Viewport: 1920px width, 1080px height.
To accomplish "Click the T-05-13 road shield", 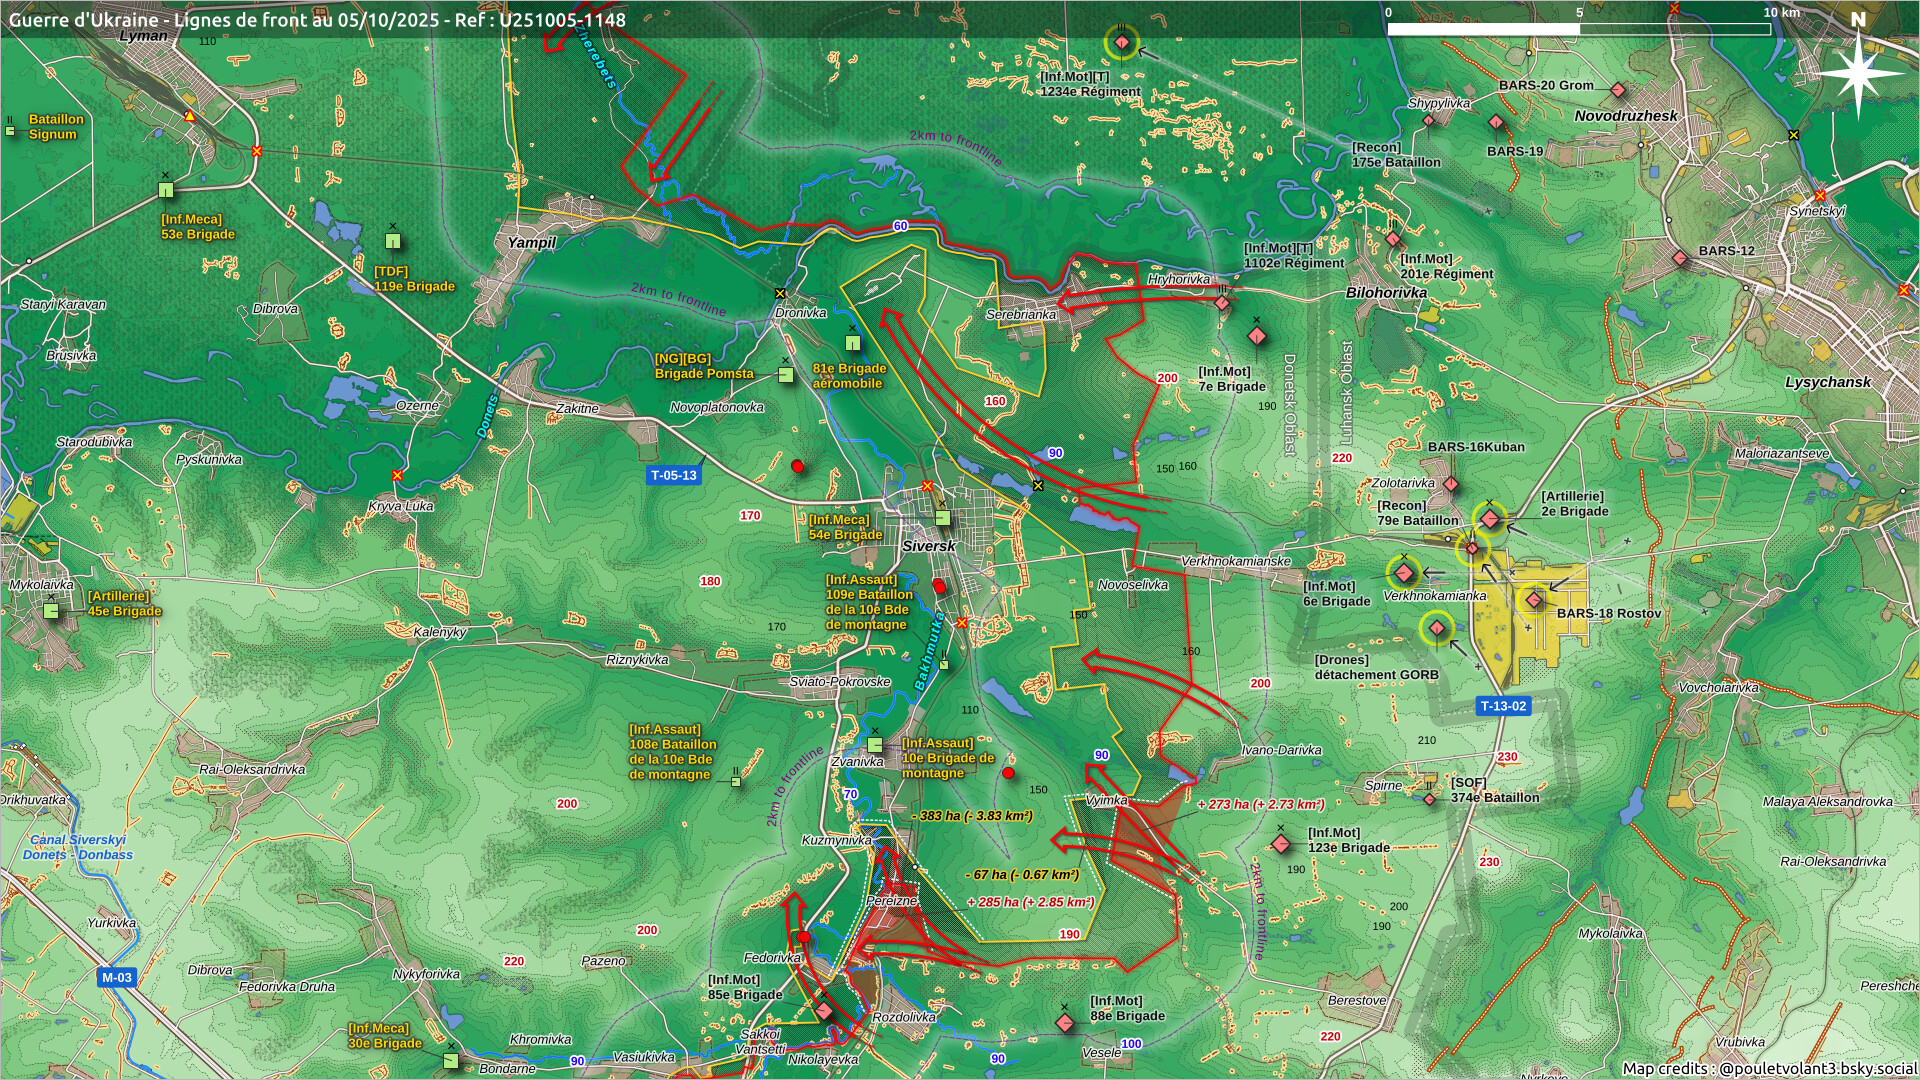I will pyautogui.click(x=673, y=475).
